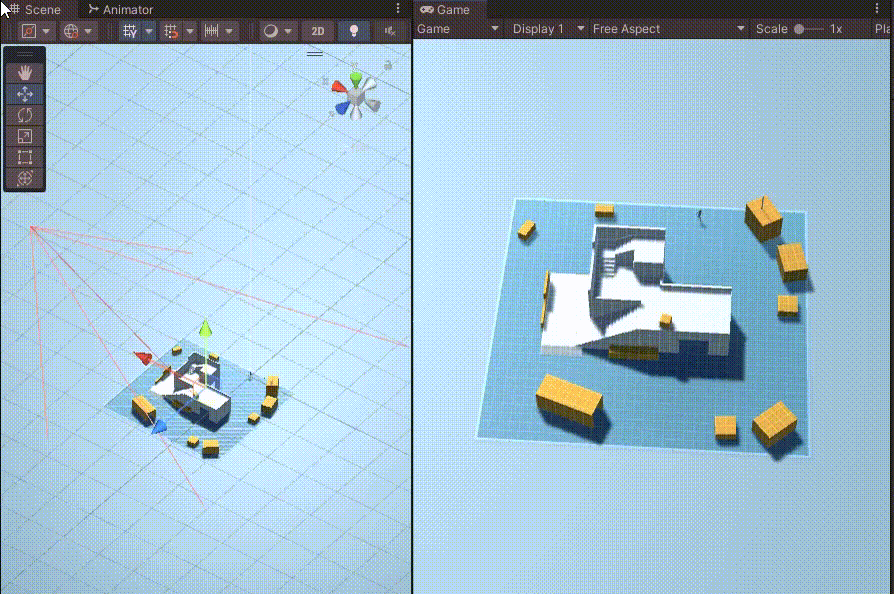
Task: Click the orientation overlay drag handle
Action: (315, 54)
